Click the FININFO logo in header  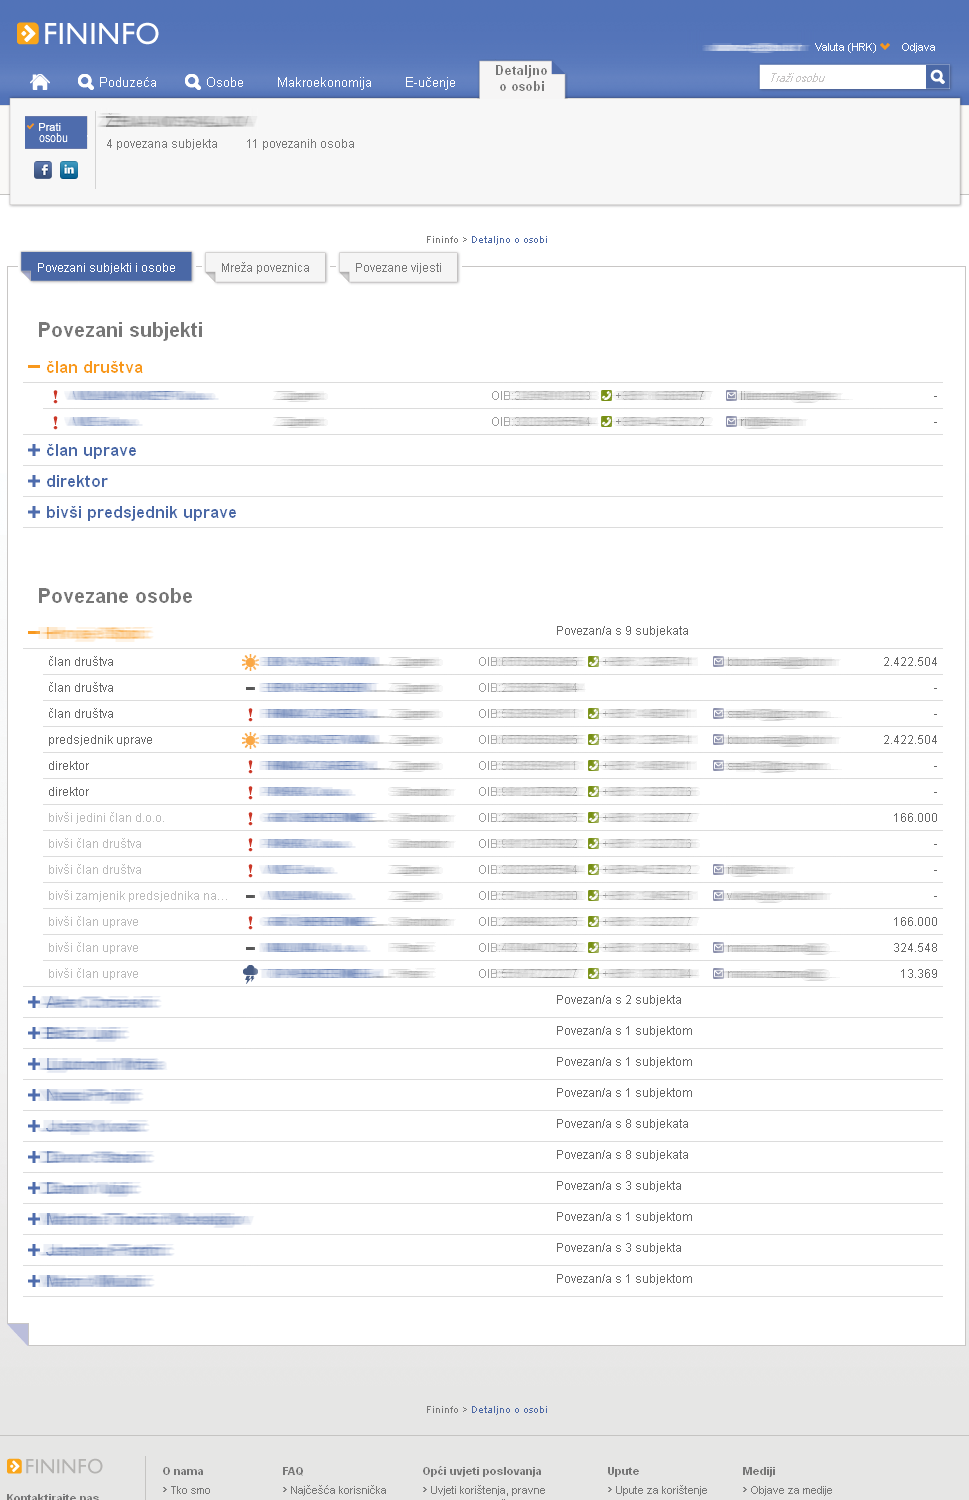pyautogui.click(x=88, y=34)
